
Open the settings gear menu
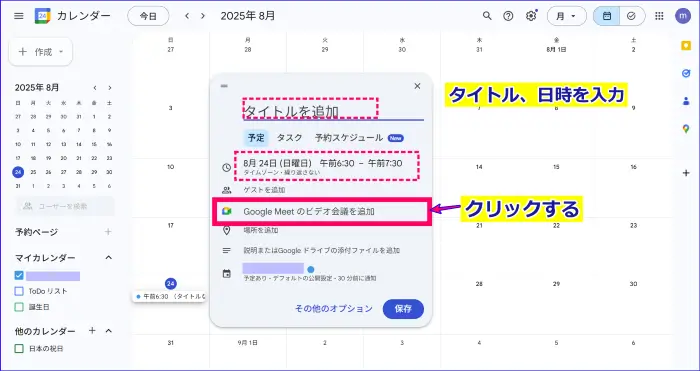pos(530,16)
